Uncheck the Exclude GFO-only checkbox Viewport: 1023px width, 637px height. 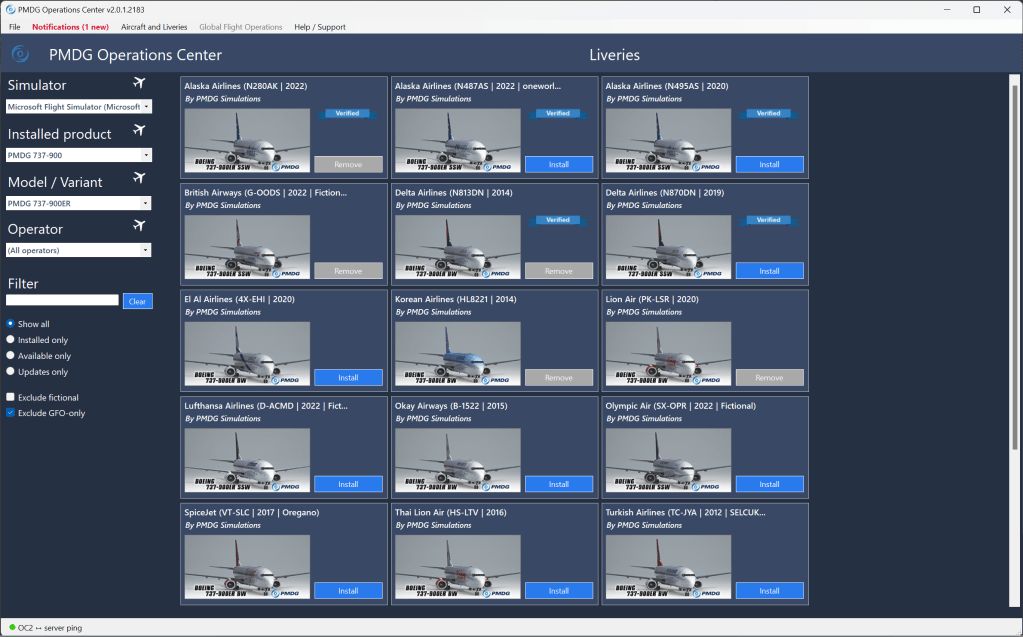(x=11, y=412)
